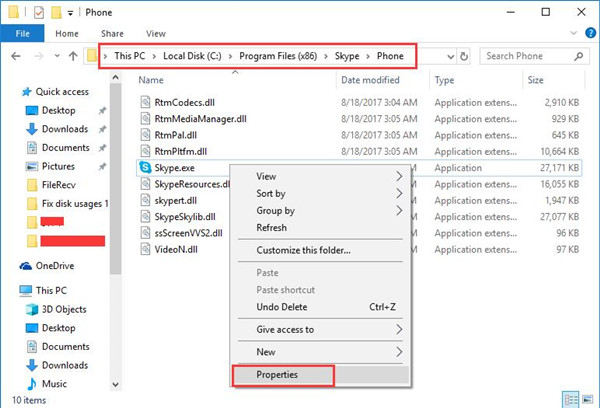The height and width of the screenshot is (408, 600).
Task: Go back with the back arrow
Action: [x=16, y=56]
